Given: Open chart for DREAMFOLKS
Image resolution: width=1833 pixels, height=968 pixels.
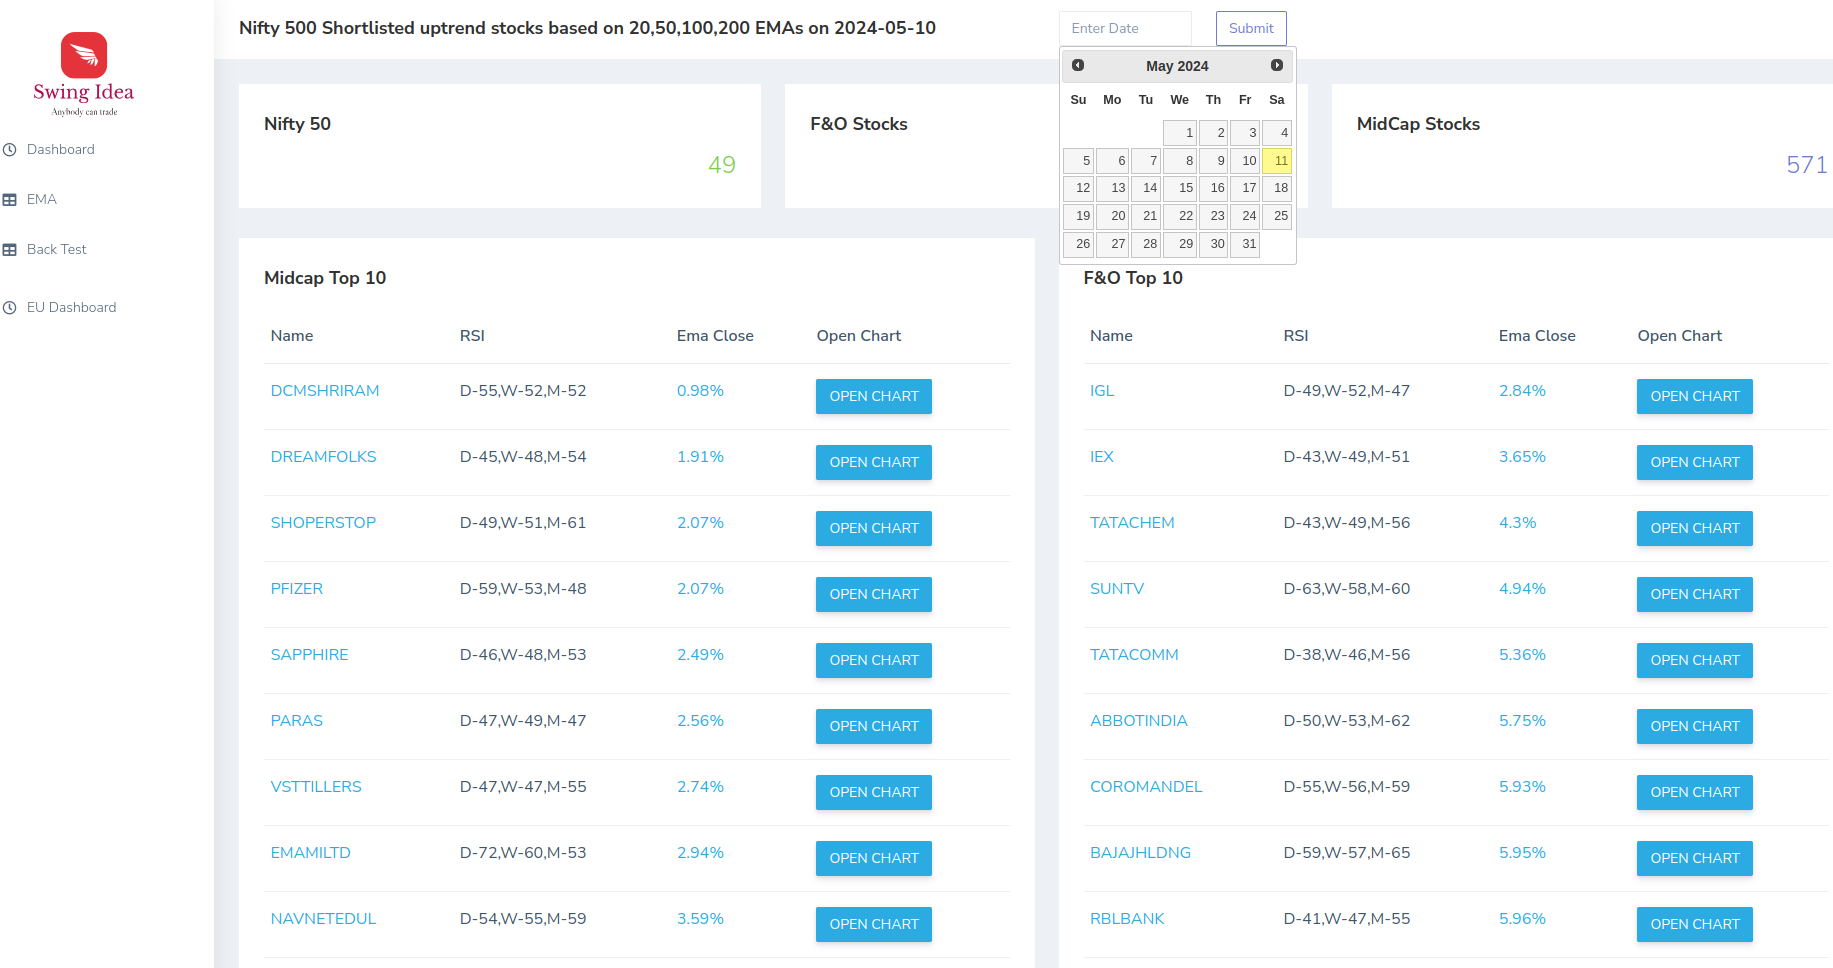Looking at the screenshot, I should click(x=874, y=462).
